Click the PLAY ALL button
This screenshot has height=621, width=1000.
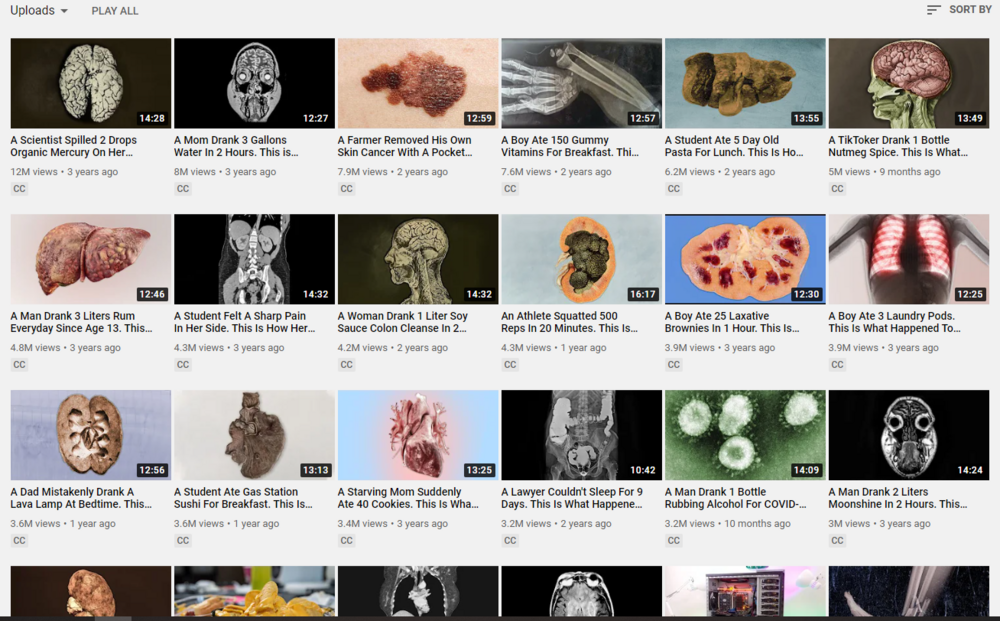[x=115, y=11]
